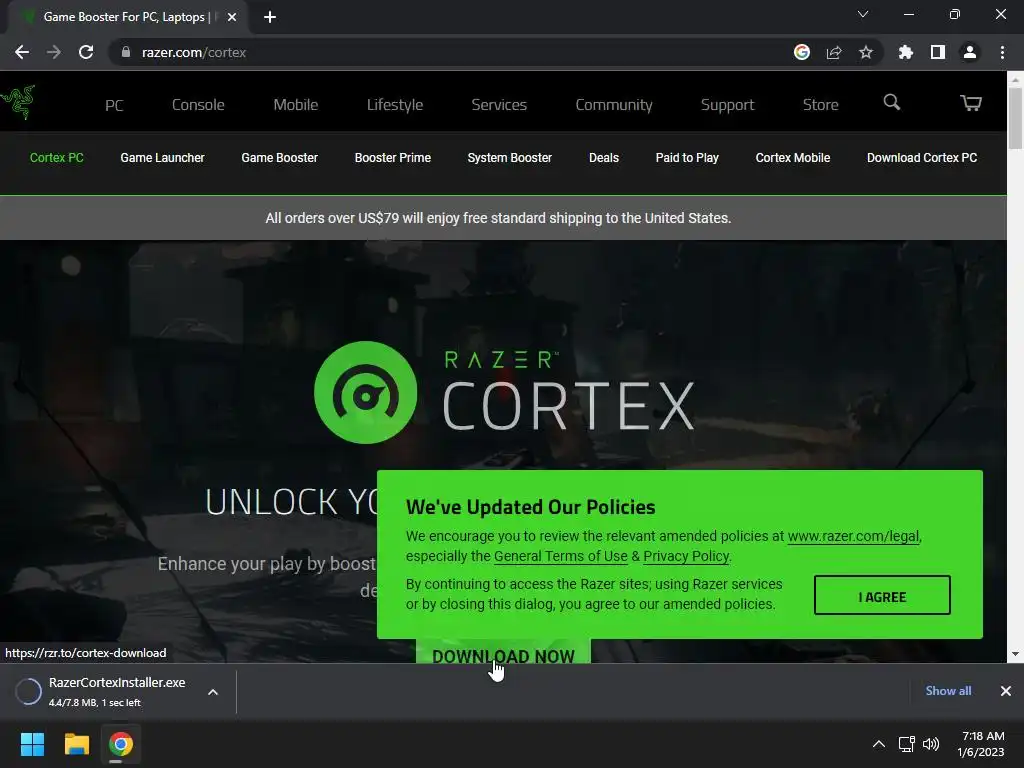Open the PC menu
The width and height of the screenshot is (1024, 768).
(114, 105)
